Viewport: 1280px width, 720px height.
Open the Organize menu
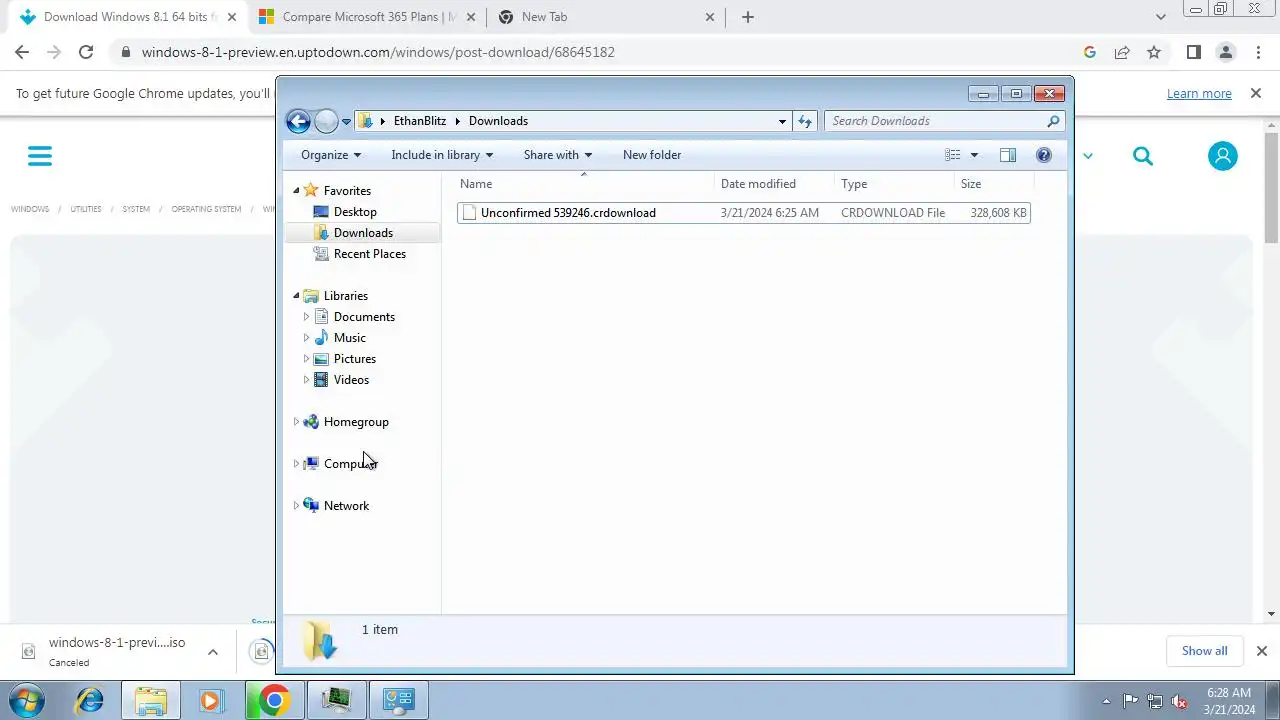coord(331,155)
